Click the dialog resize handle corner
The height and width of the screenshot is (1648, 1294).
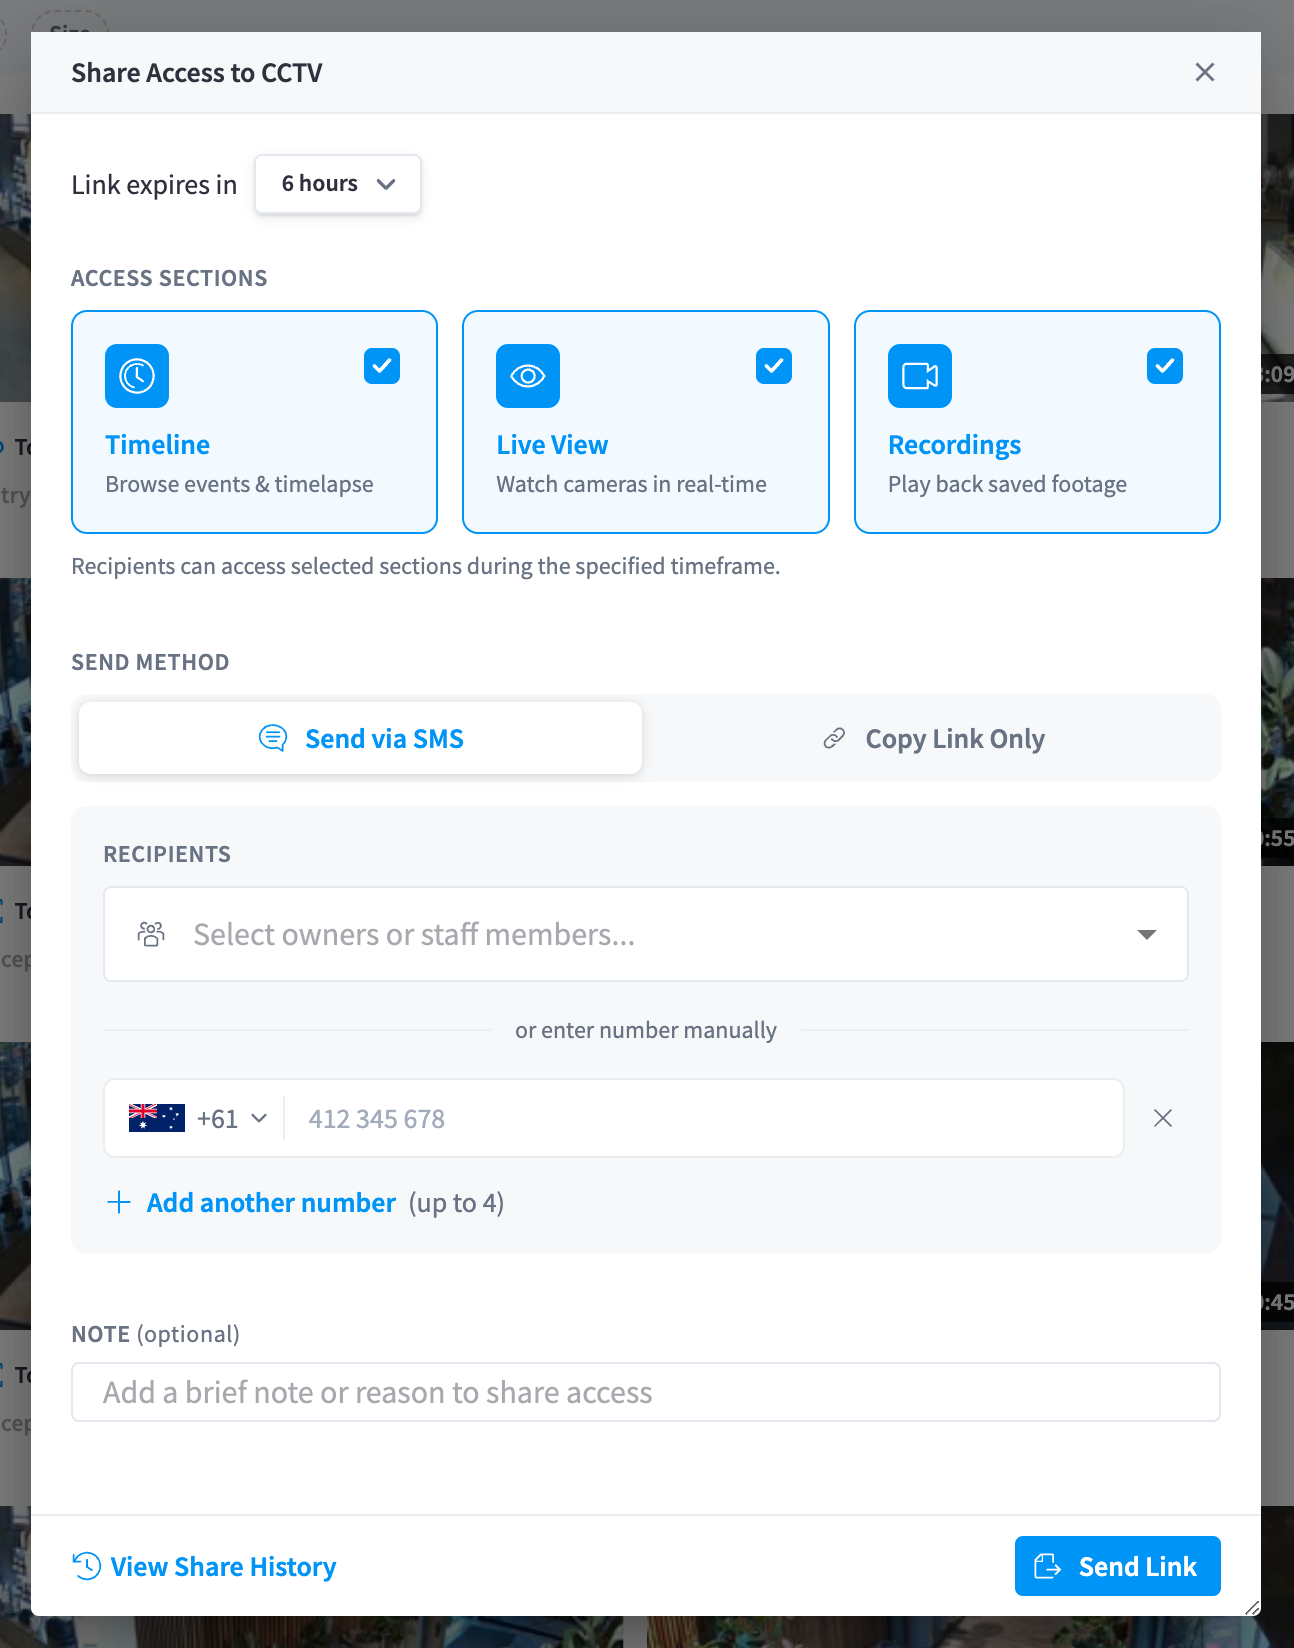point(1252,1607)
